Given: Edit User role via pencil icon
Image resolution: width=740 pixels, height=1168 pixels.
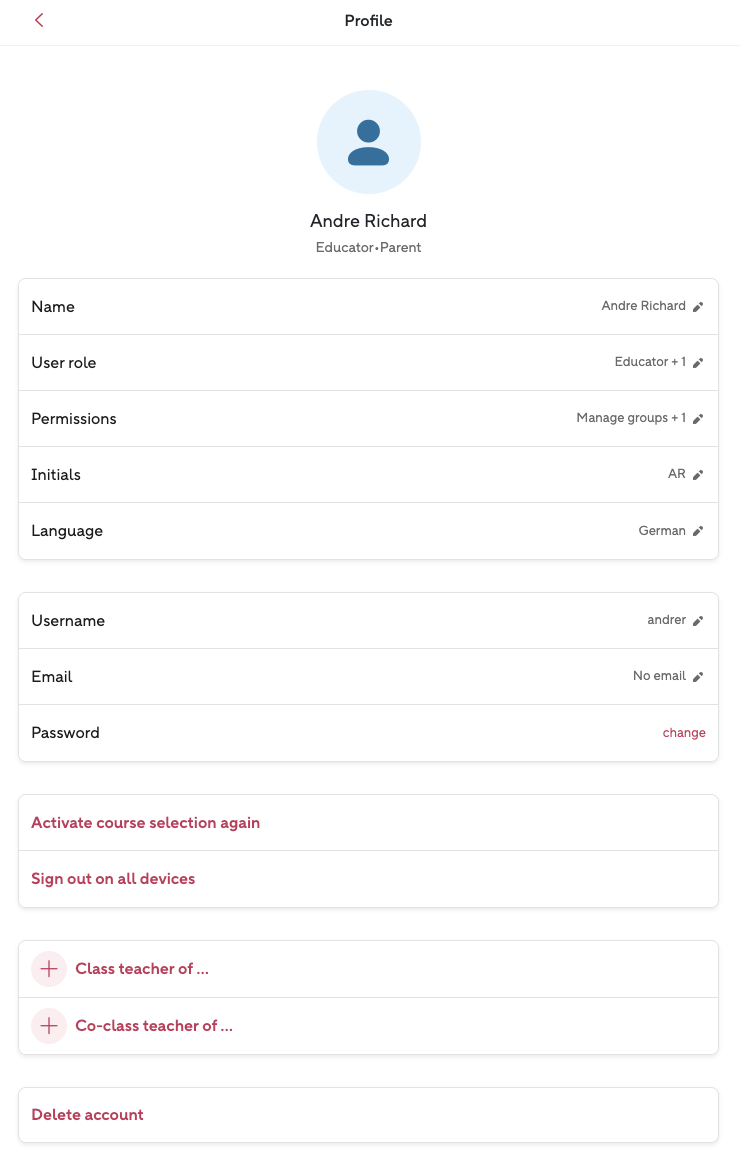Looking at the screenshot, I should [698, 363].
